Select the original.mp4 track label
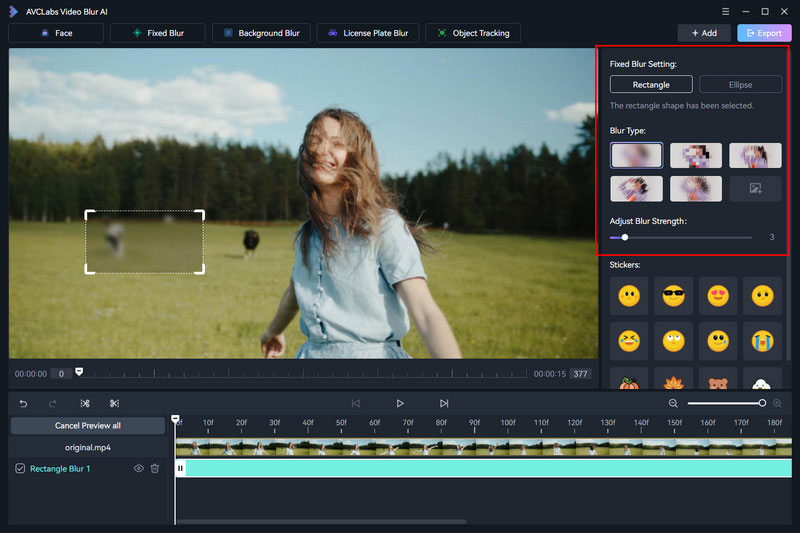 pyautogui.click(x=88, y=447)
